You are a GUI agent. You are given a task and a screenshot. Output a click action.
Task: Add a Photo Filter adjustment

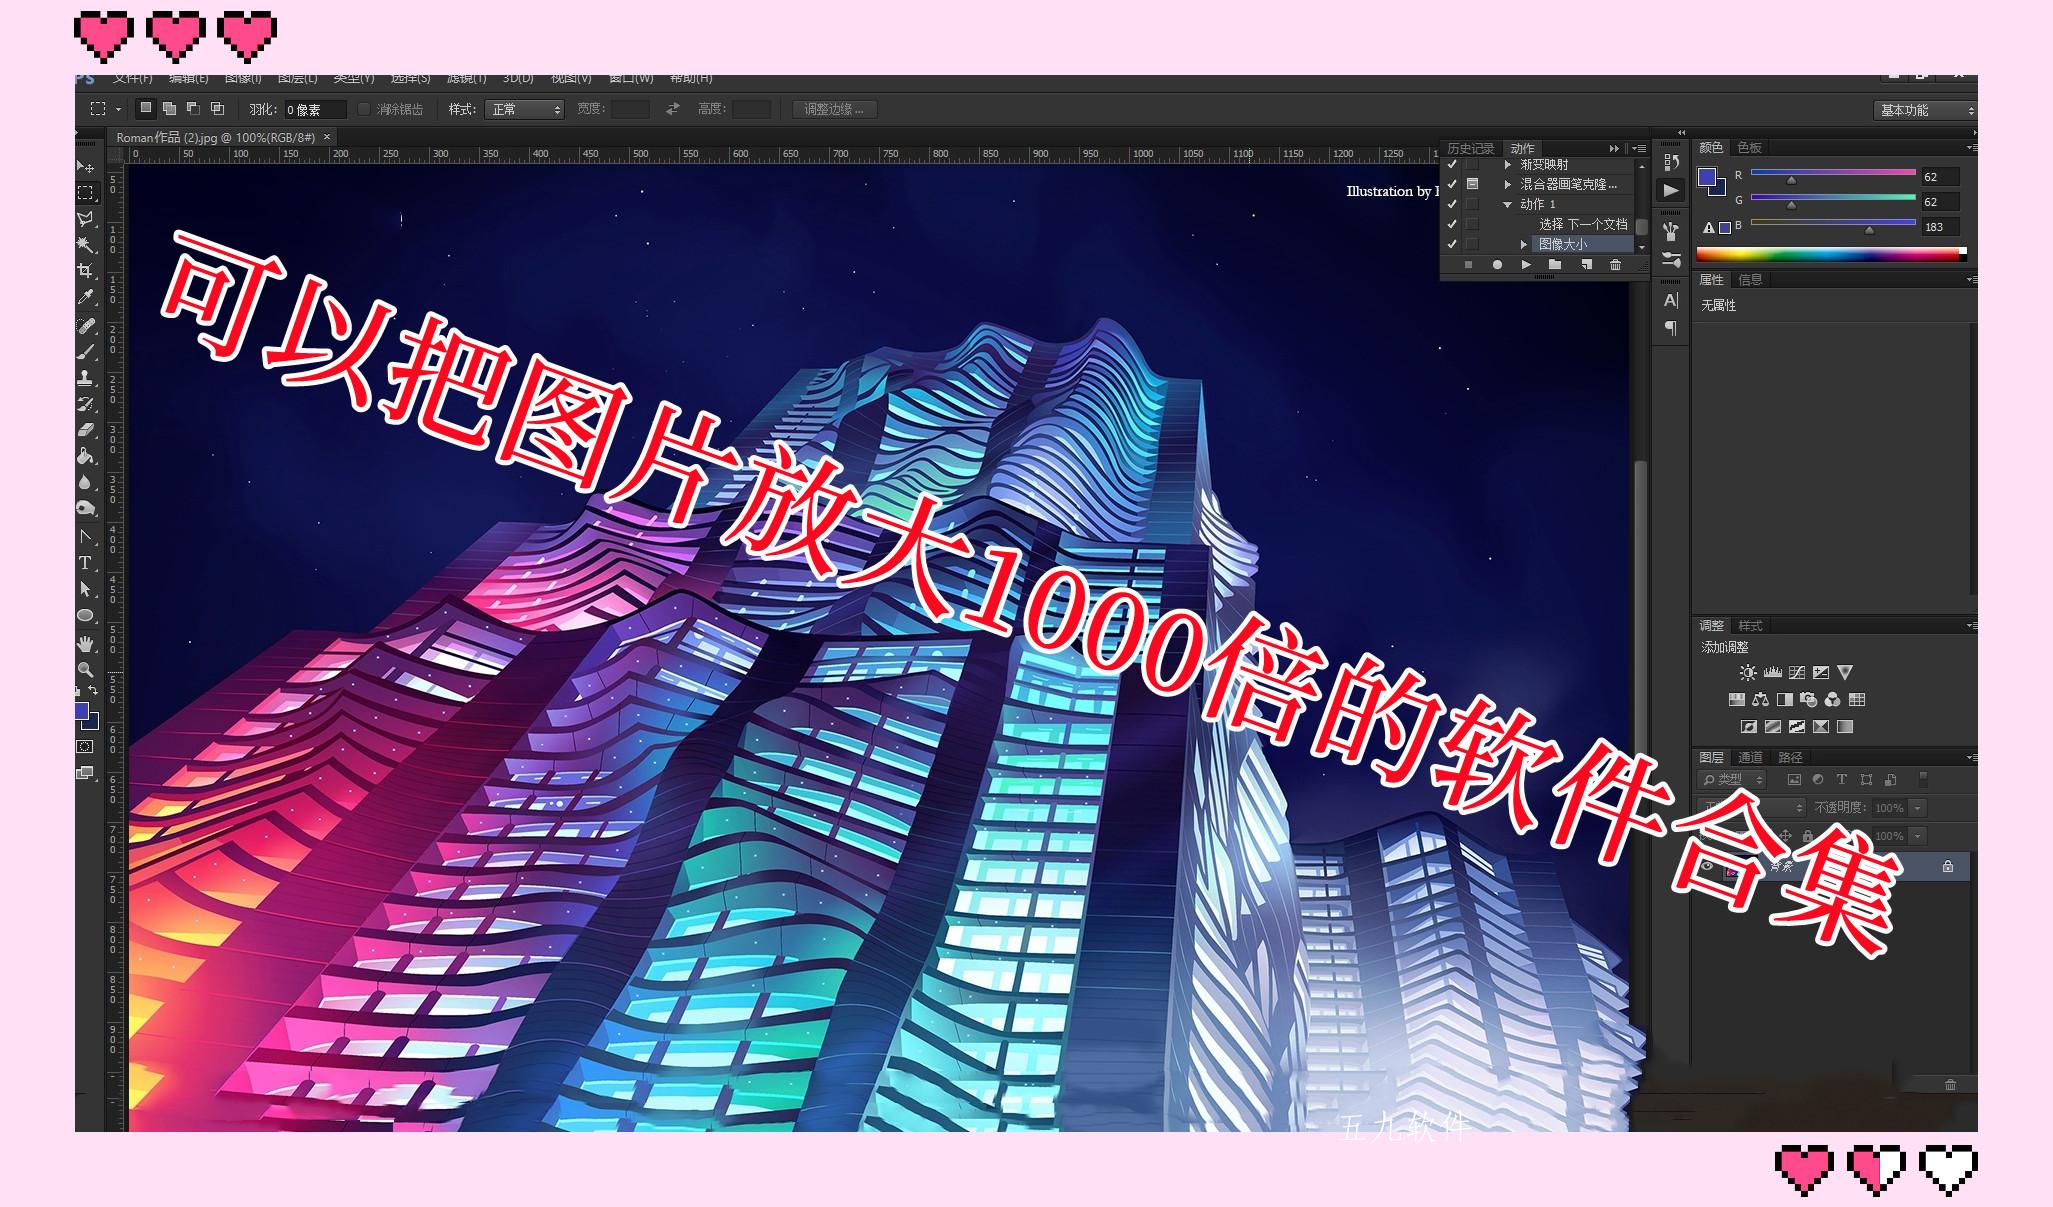1809,700
